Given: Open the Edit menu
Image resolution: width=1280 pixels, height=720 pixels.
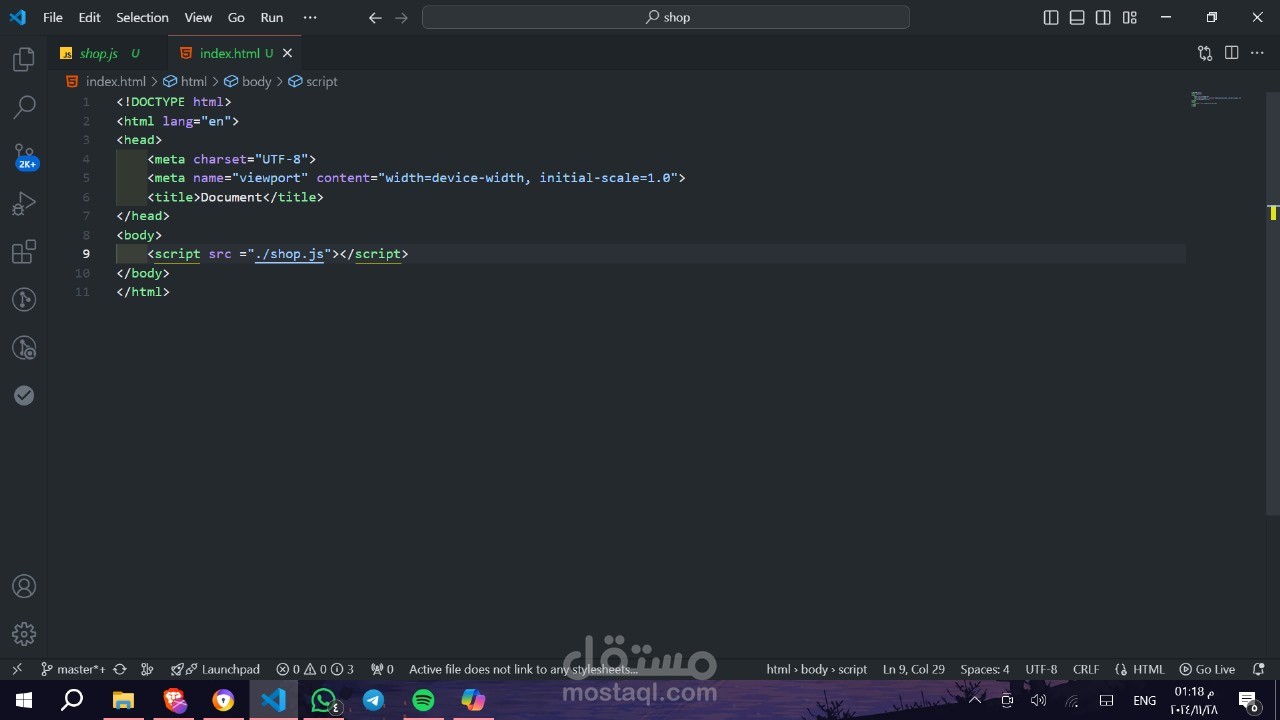Looking at the screenshot, I should pyautogui.click(x=89, y=17).
